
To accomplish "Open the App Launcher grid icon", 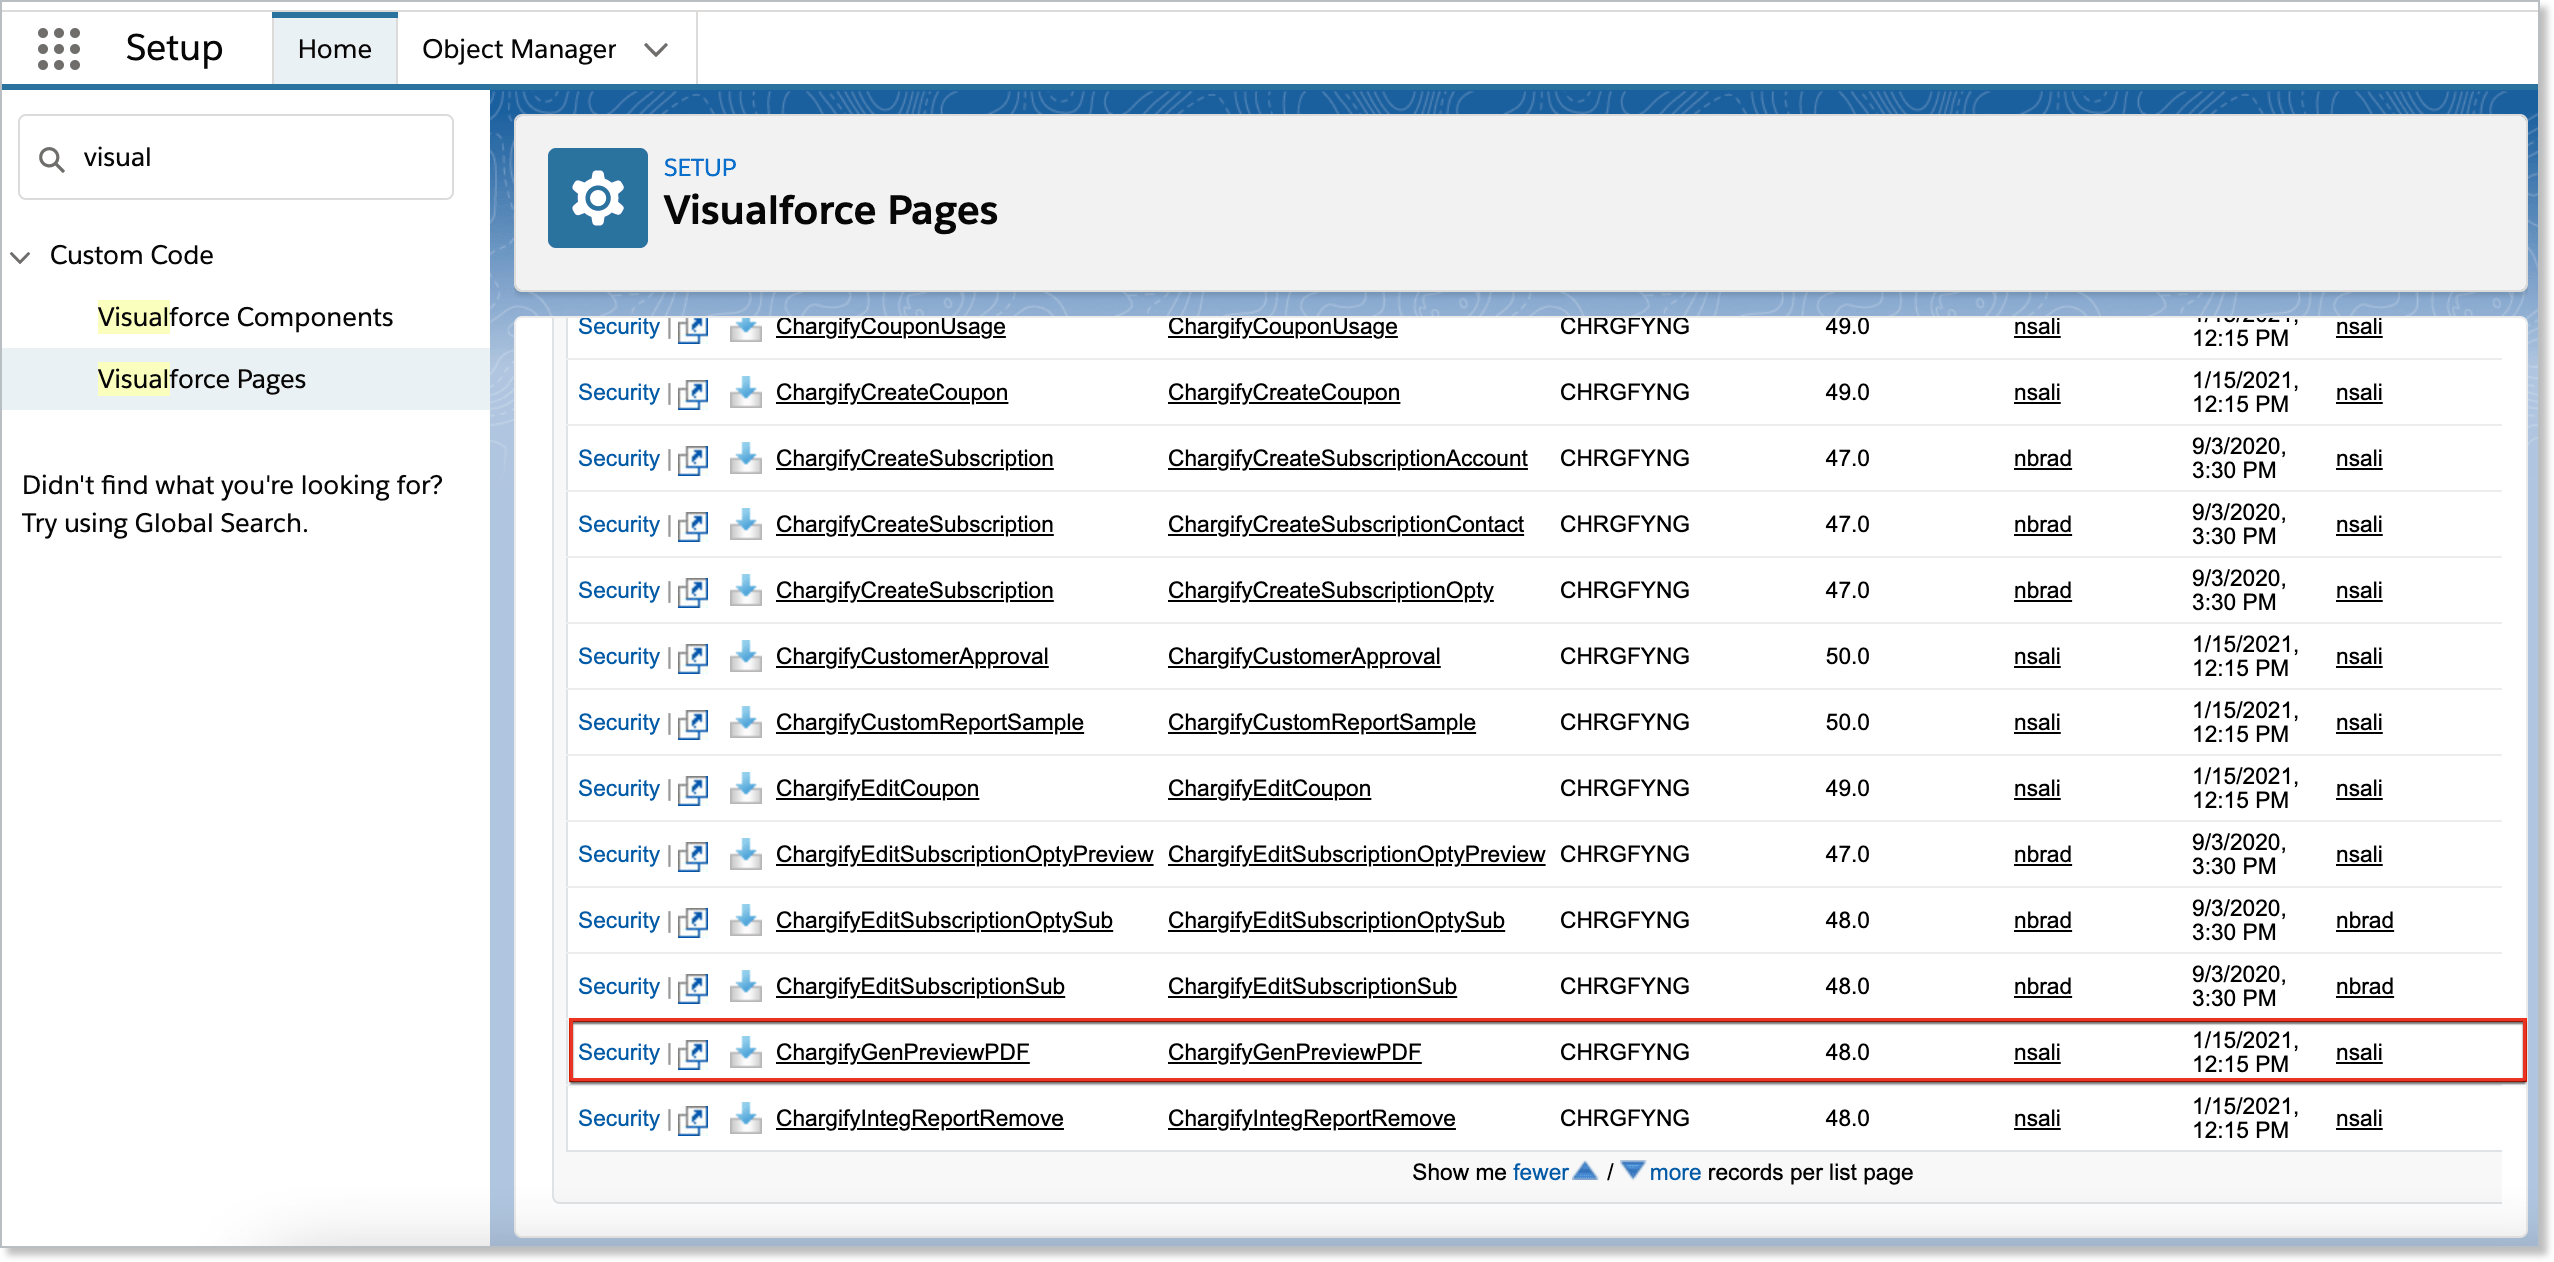I will pos(59,47).
